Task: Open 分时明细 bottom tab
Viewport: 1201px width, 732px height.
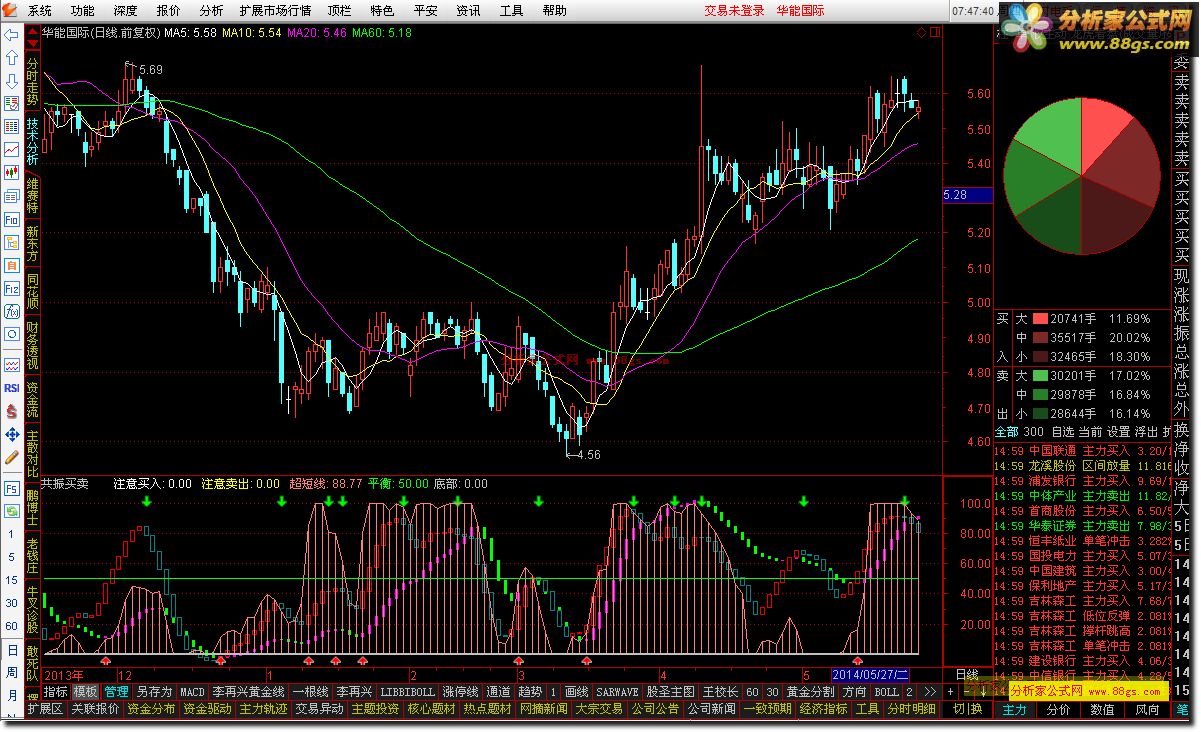Action: pyautogui.click(x=911, y=709)
